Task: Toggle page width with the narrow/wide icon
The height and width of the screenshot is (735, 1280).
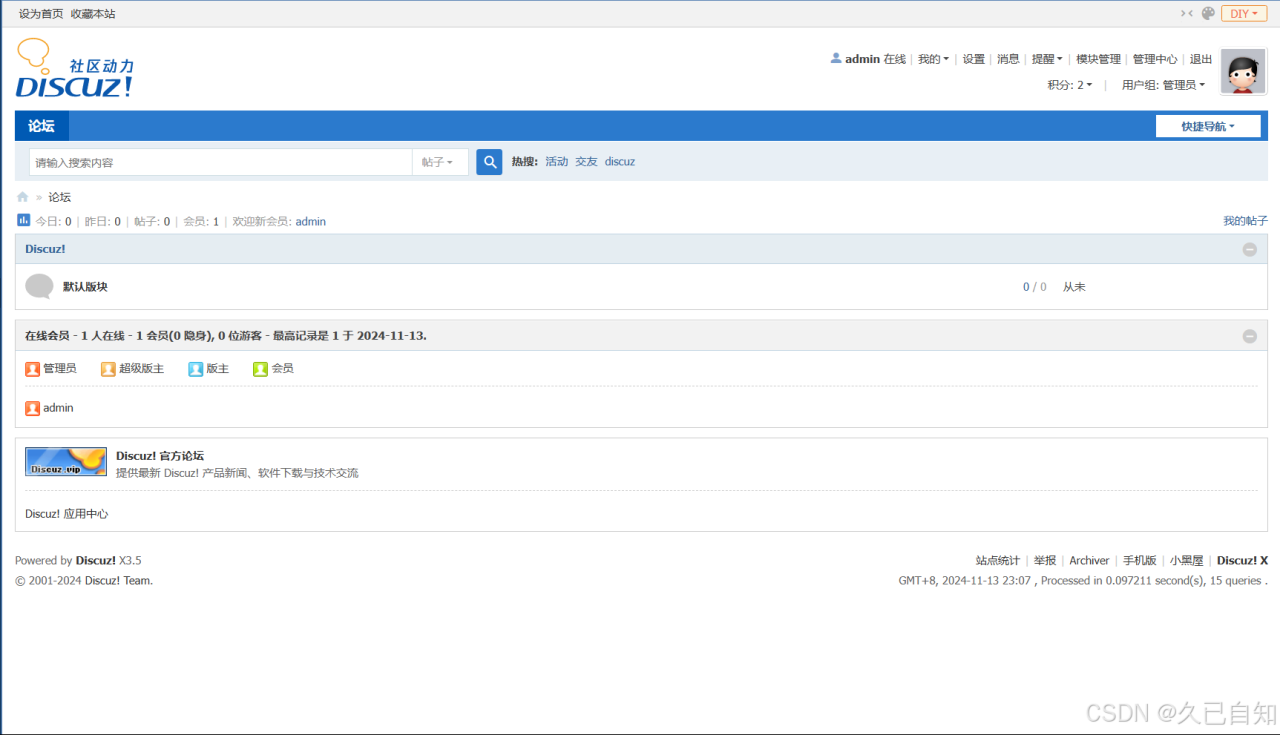Action: (x=1187, y=13)
